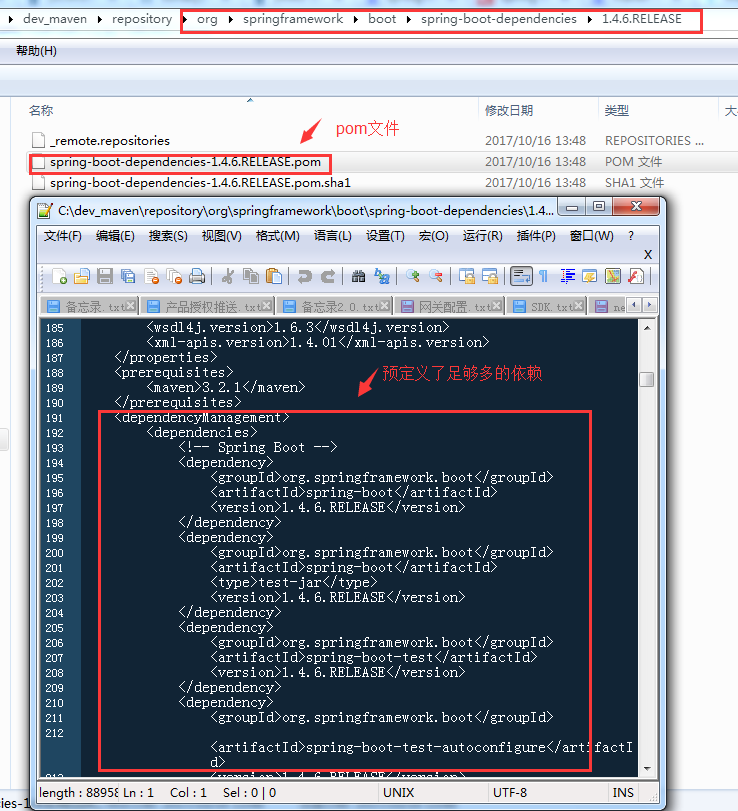
Task: Open the 语言(L) menu
Action: [x=333, y=236]
